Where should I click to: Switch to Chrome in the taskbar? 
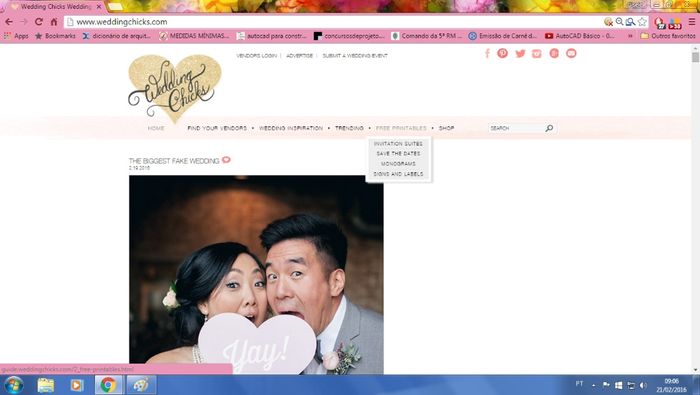coord(108,385)
